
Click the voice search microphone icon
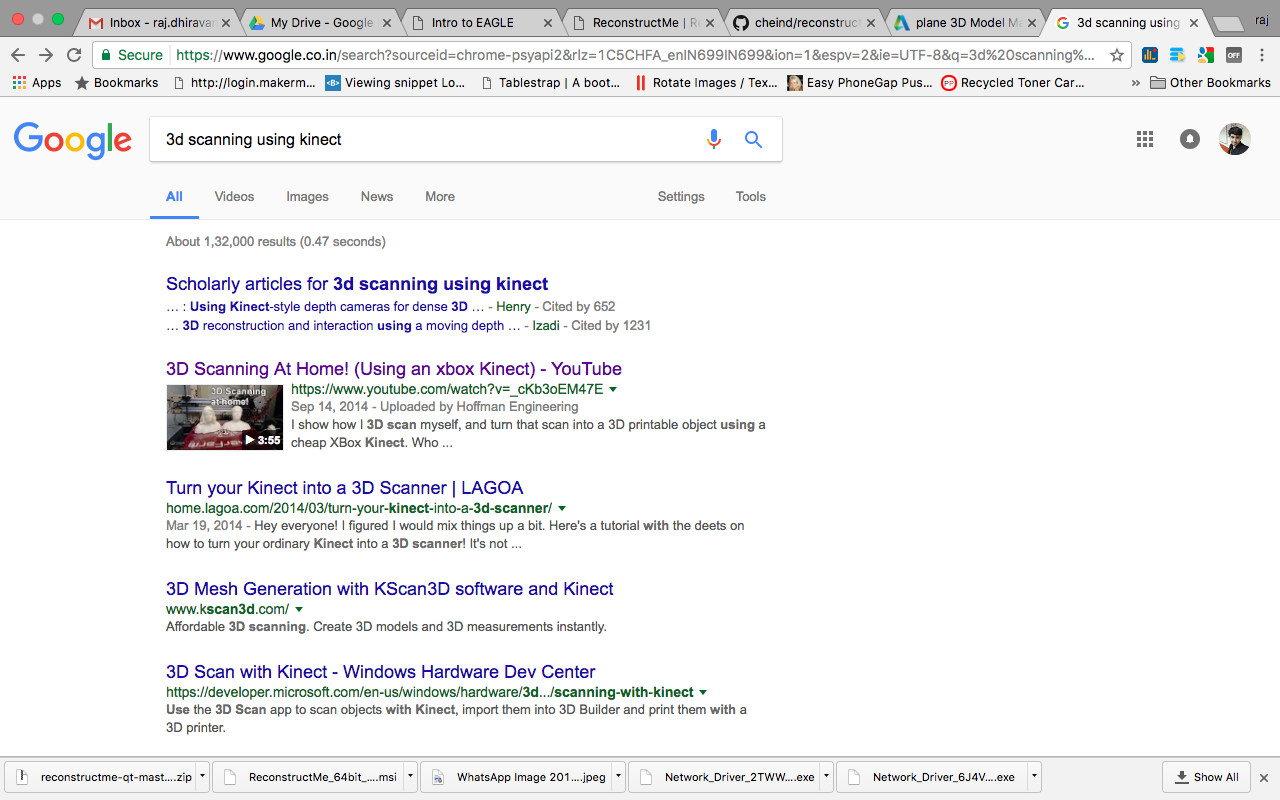714,139
